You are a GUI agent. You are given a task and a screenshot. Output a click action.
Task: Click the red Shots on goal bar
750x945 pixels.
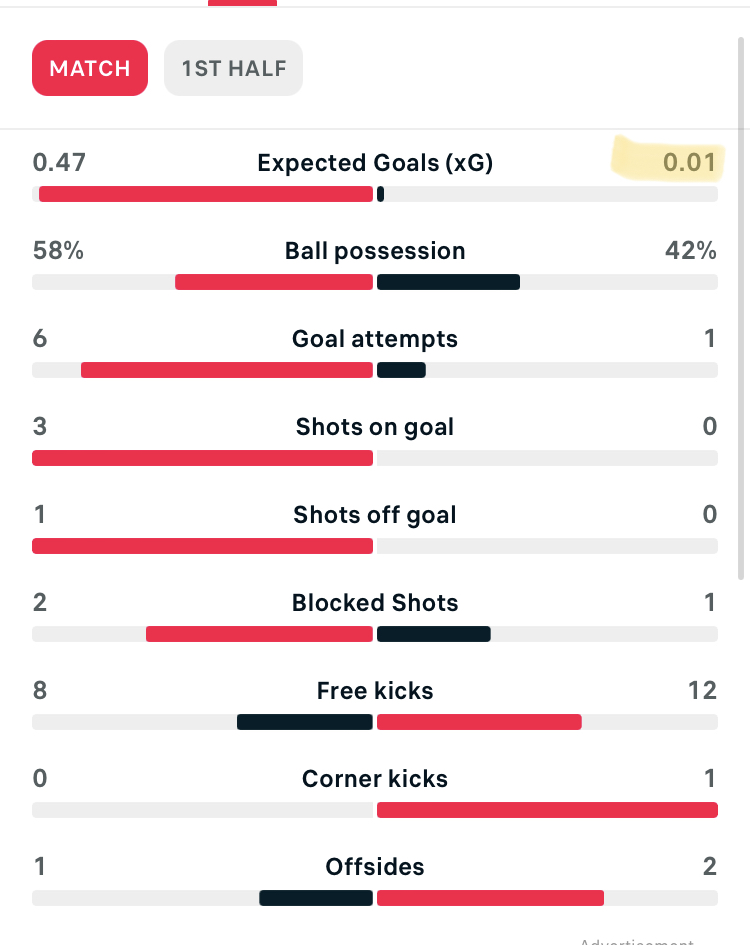pos(203,458)
